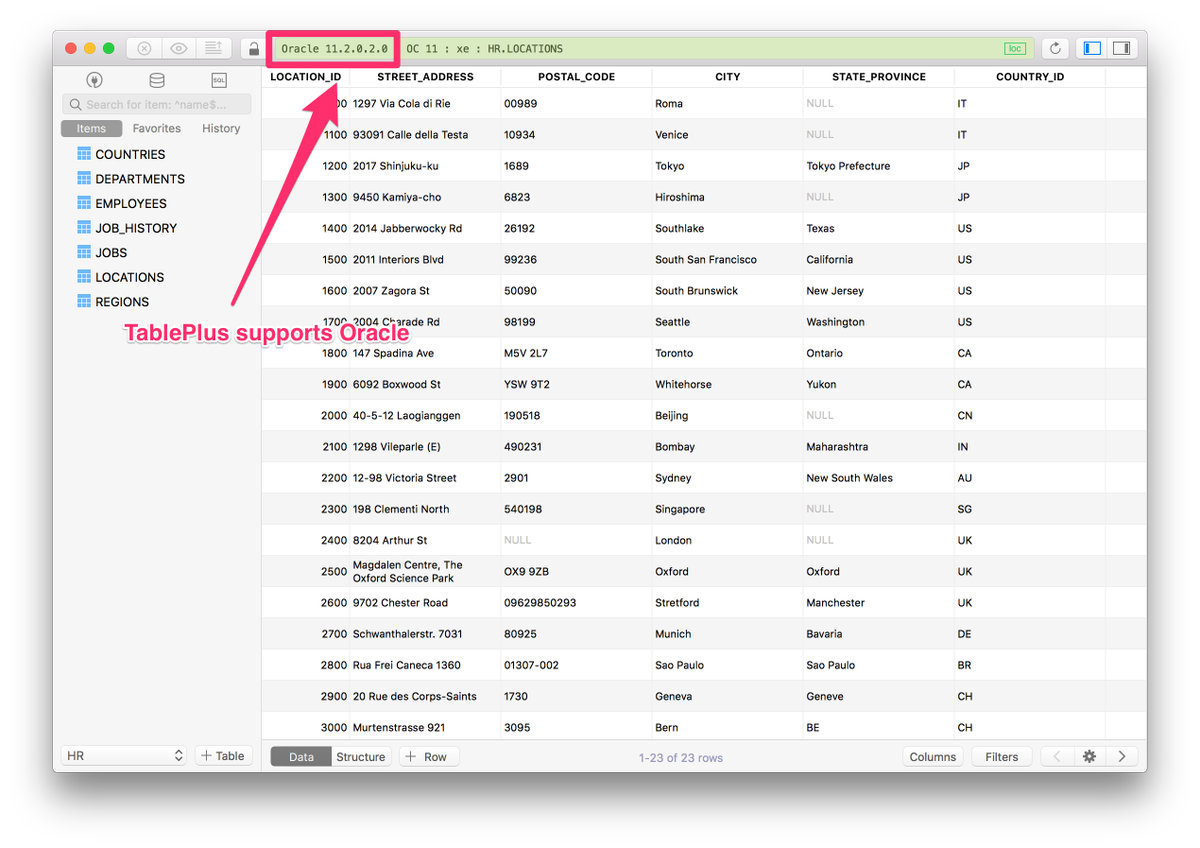The image size is (1200, 848).
Task: Click the Columns button
Action: 932,756
